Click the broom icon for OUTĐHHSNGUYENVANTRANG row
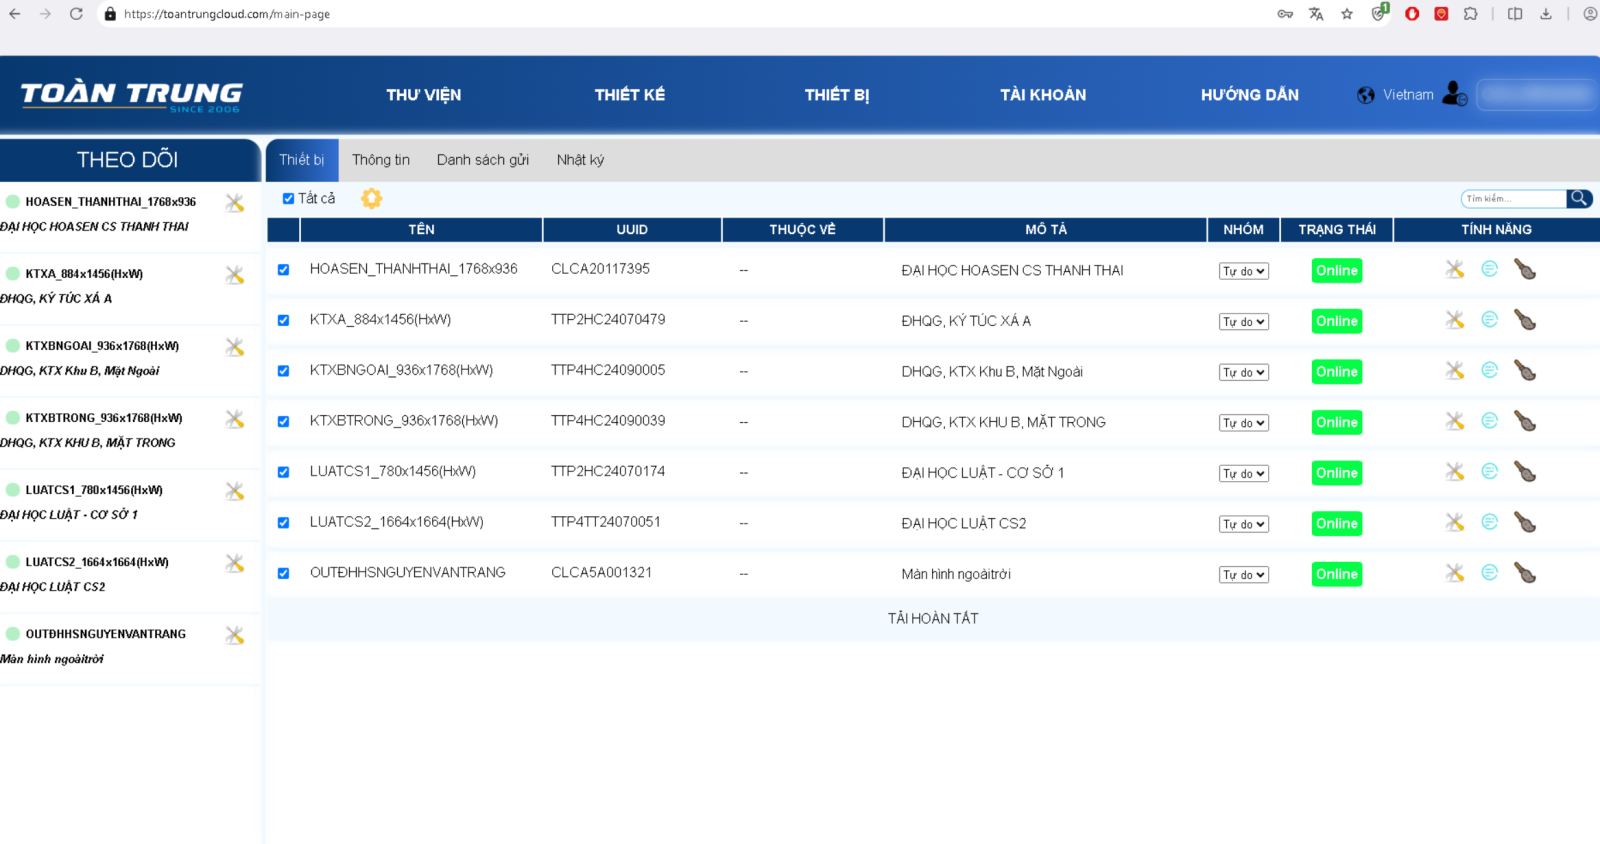This screenshot has height=844, width=1600. coord(1525,573)
